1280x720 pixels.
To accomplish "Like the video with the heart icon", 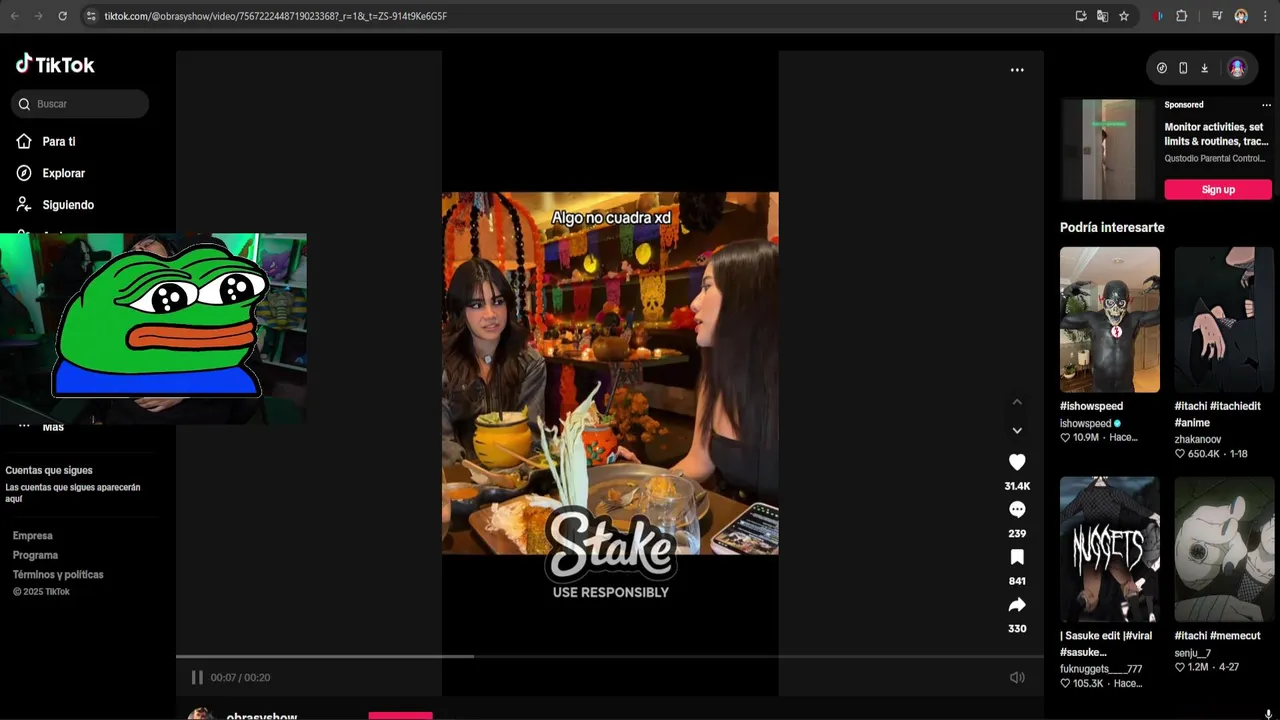I will tap(1017, 462).
